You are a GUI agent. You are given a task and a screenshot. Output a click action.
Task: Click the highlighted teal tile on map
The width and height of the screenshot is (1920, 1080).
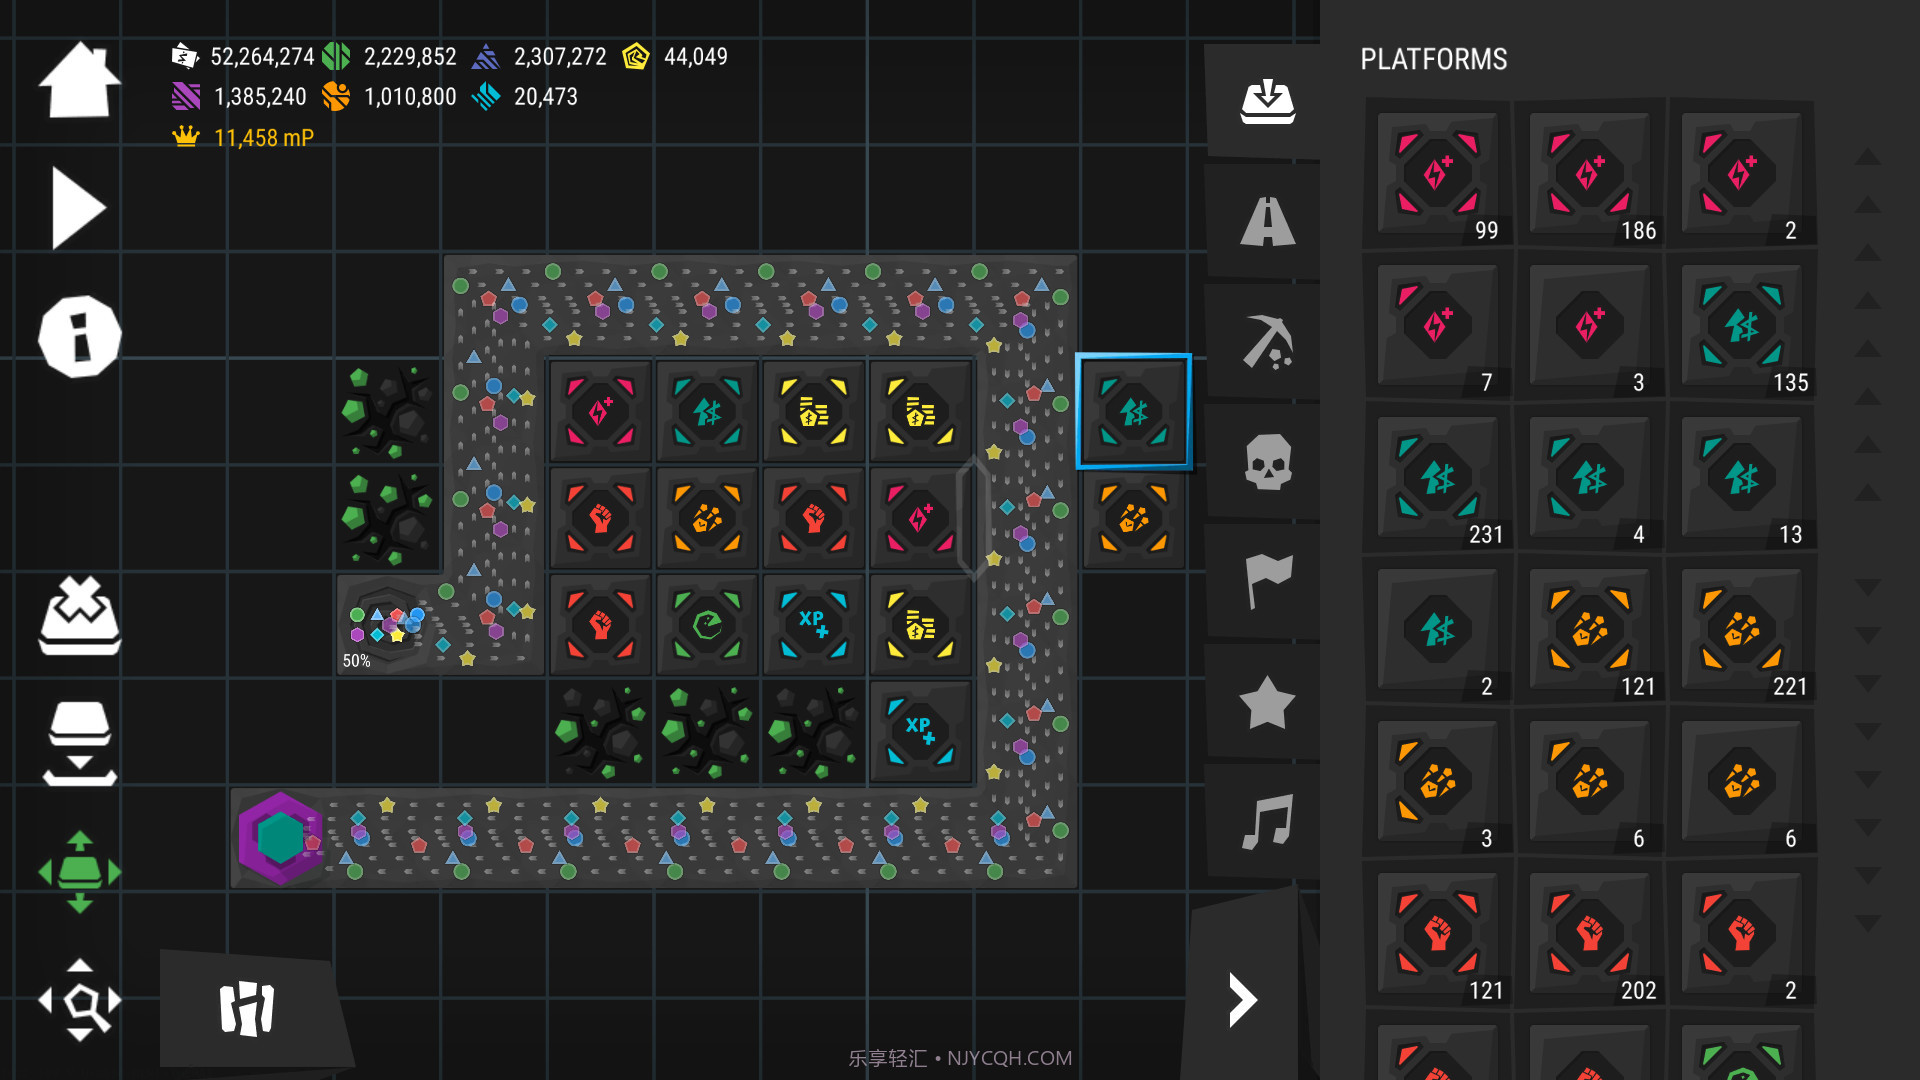pyautogui.click(x=1133, y=411)
